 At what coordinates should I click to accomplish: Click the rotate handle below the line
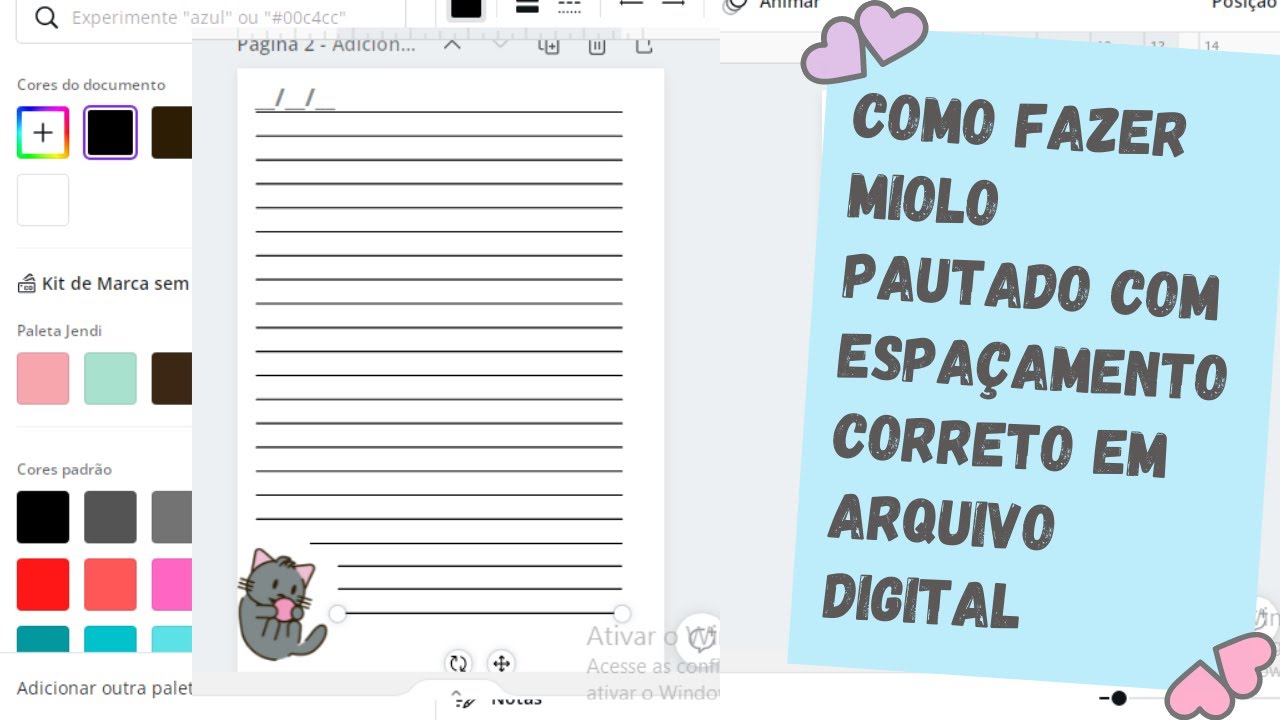pos(458,663)
